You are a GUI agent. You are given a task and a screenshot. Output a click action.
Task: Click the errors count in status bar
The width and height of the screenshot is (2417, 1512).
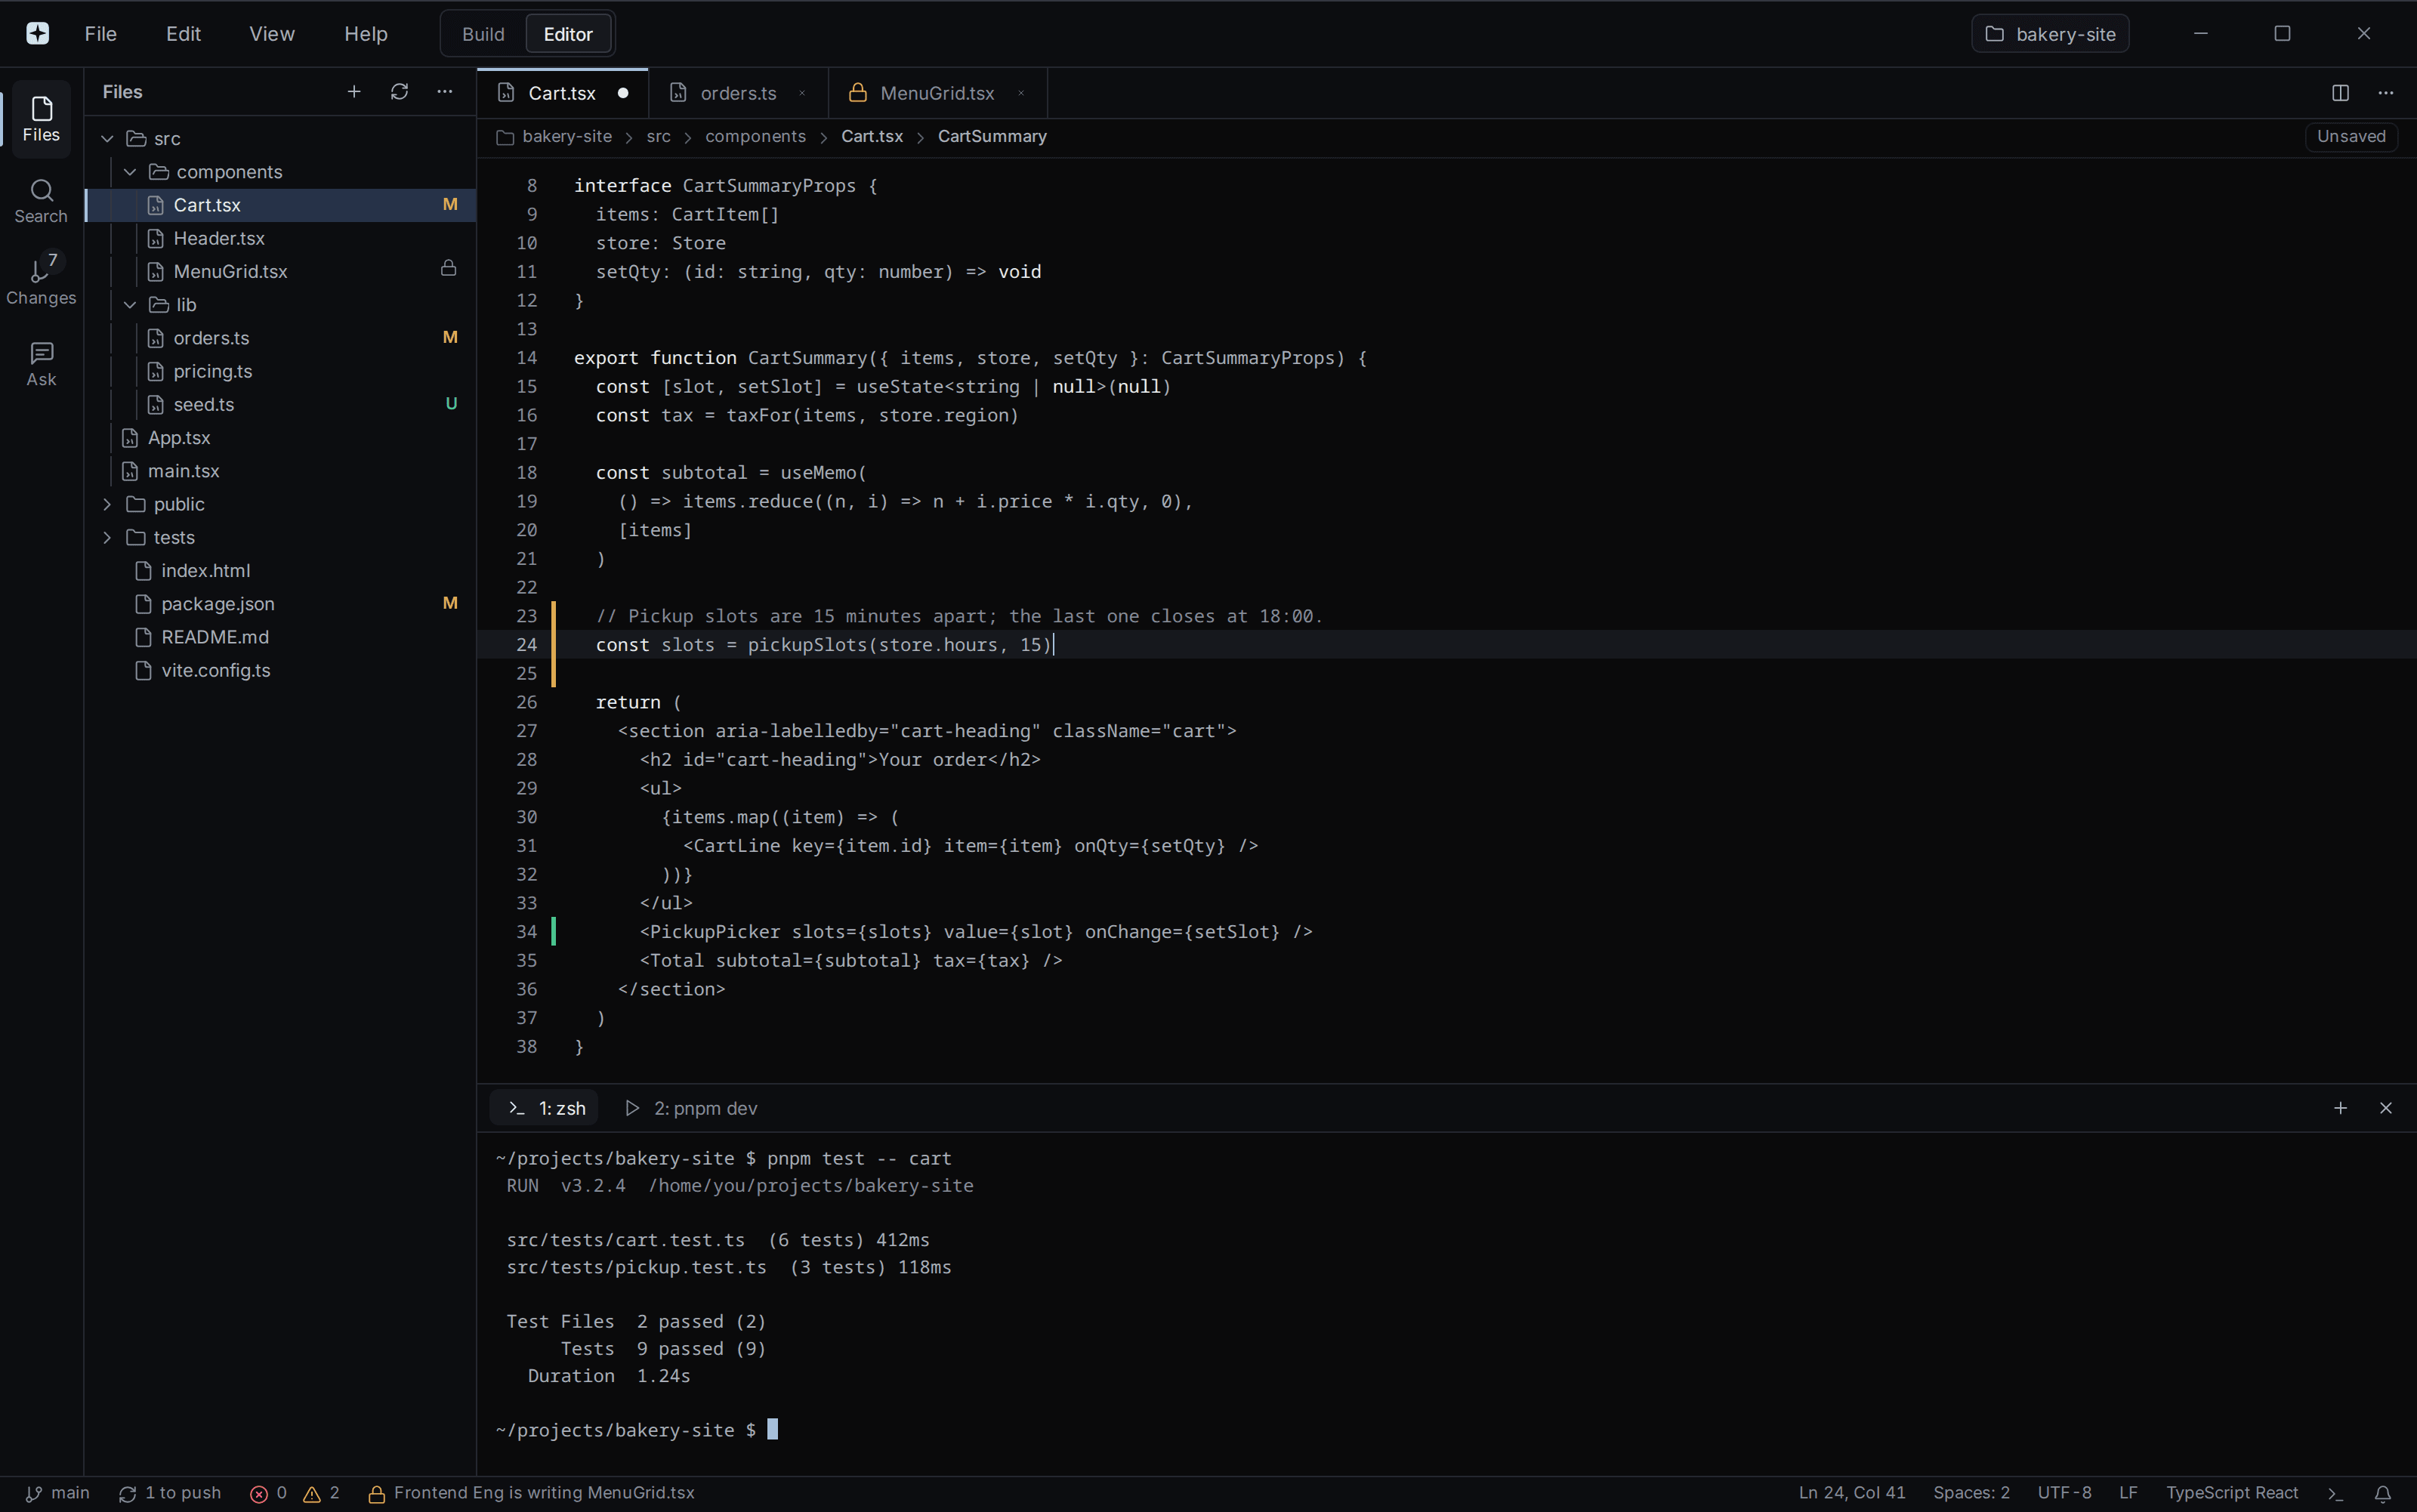coord(269,1493)
